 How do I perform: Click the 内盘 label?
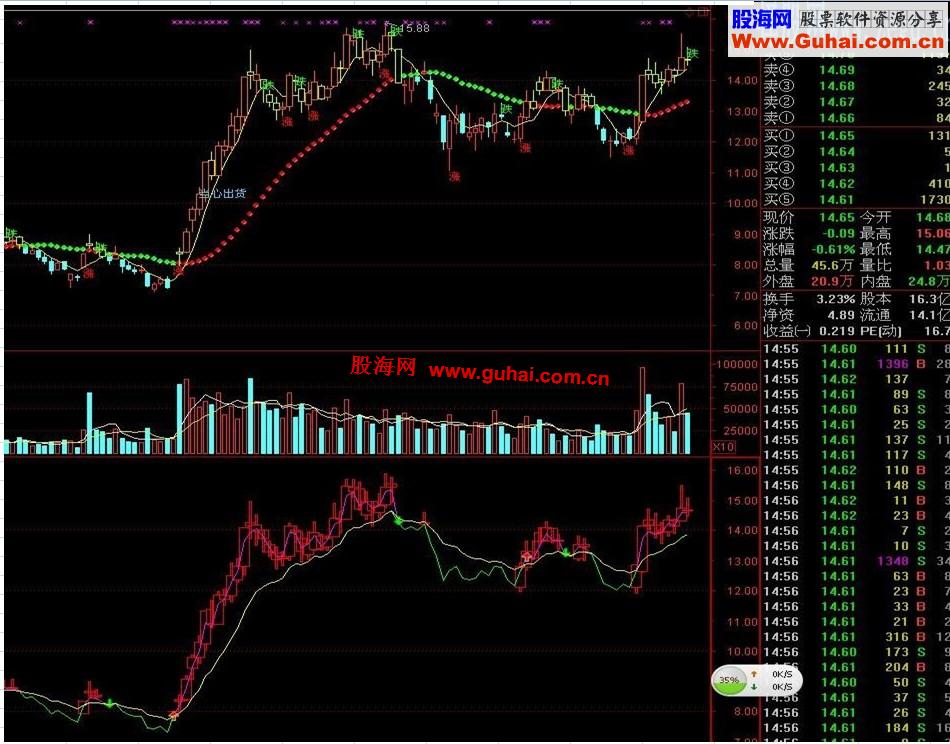click(875, 281)
